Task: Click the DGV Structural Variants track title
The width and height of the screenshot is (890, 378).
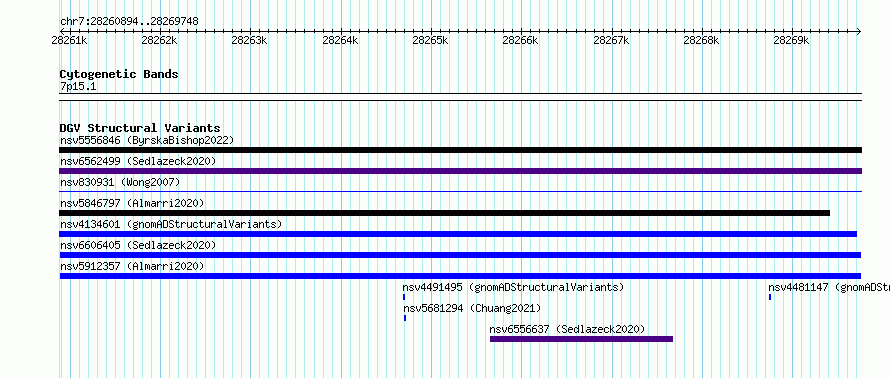Action: click(x=140, y=128)
